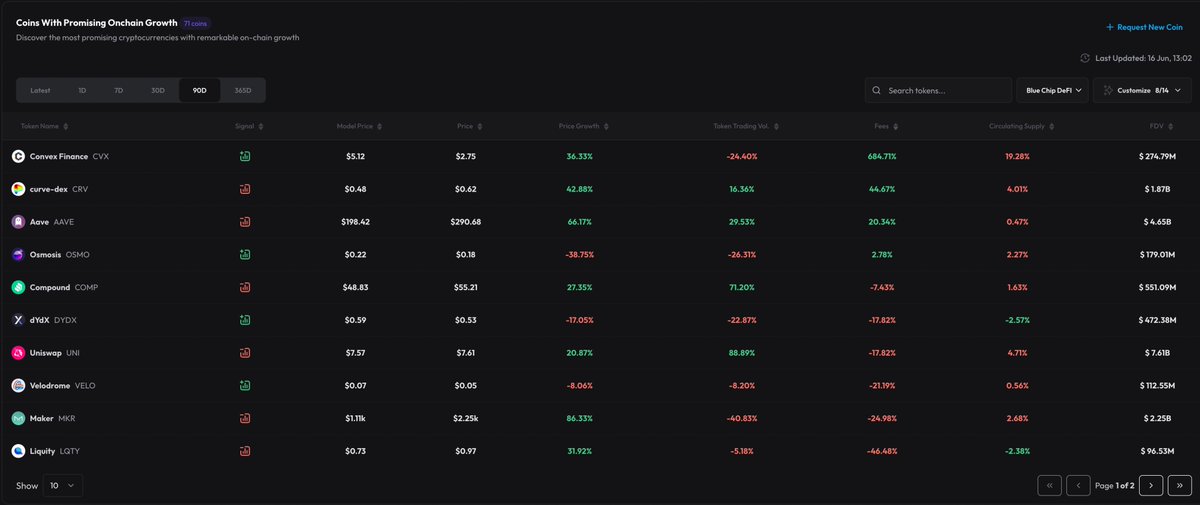Select the 30D timeframe tab
The height and width of the screenshot is (505, 1200).
click(x=157, y=90)
